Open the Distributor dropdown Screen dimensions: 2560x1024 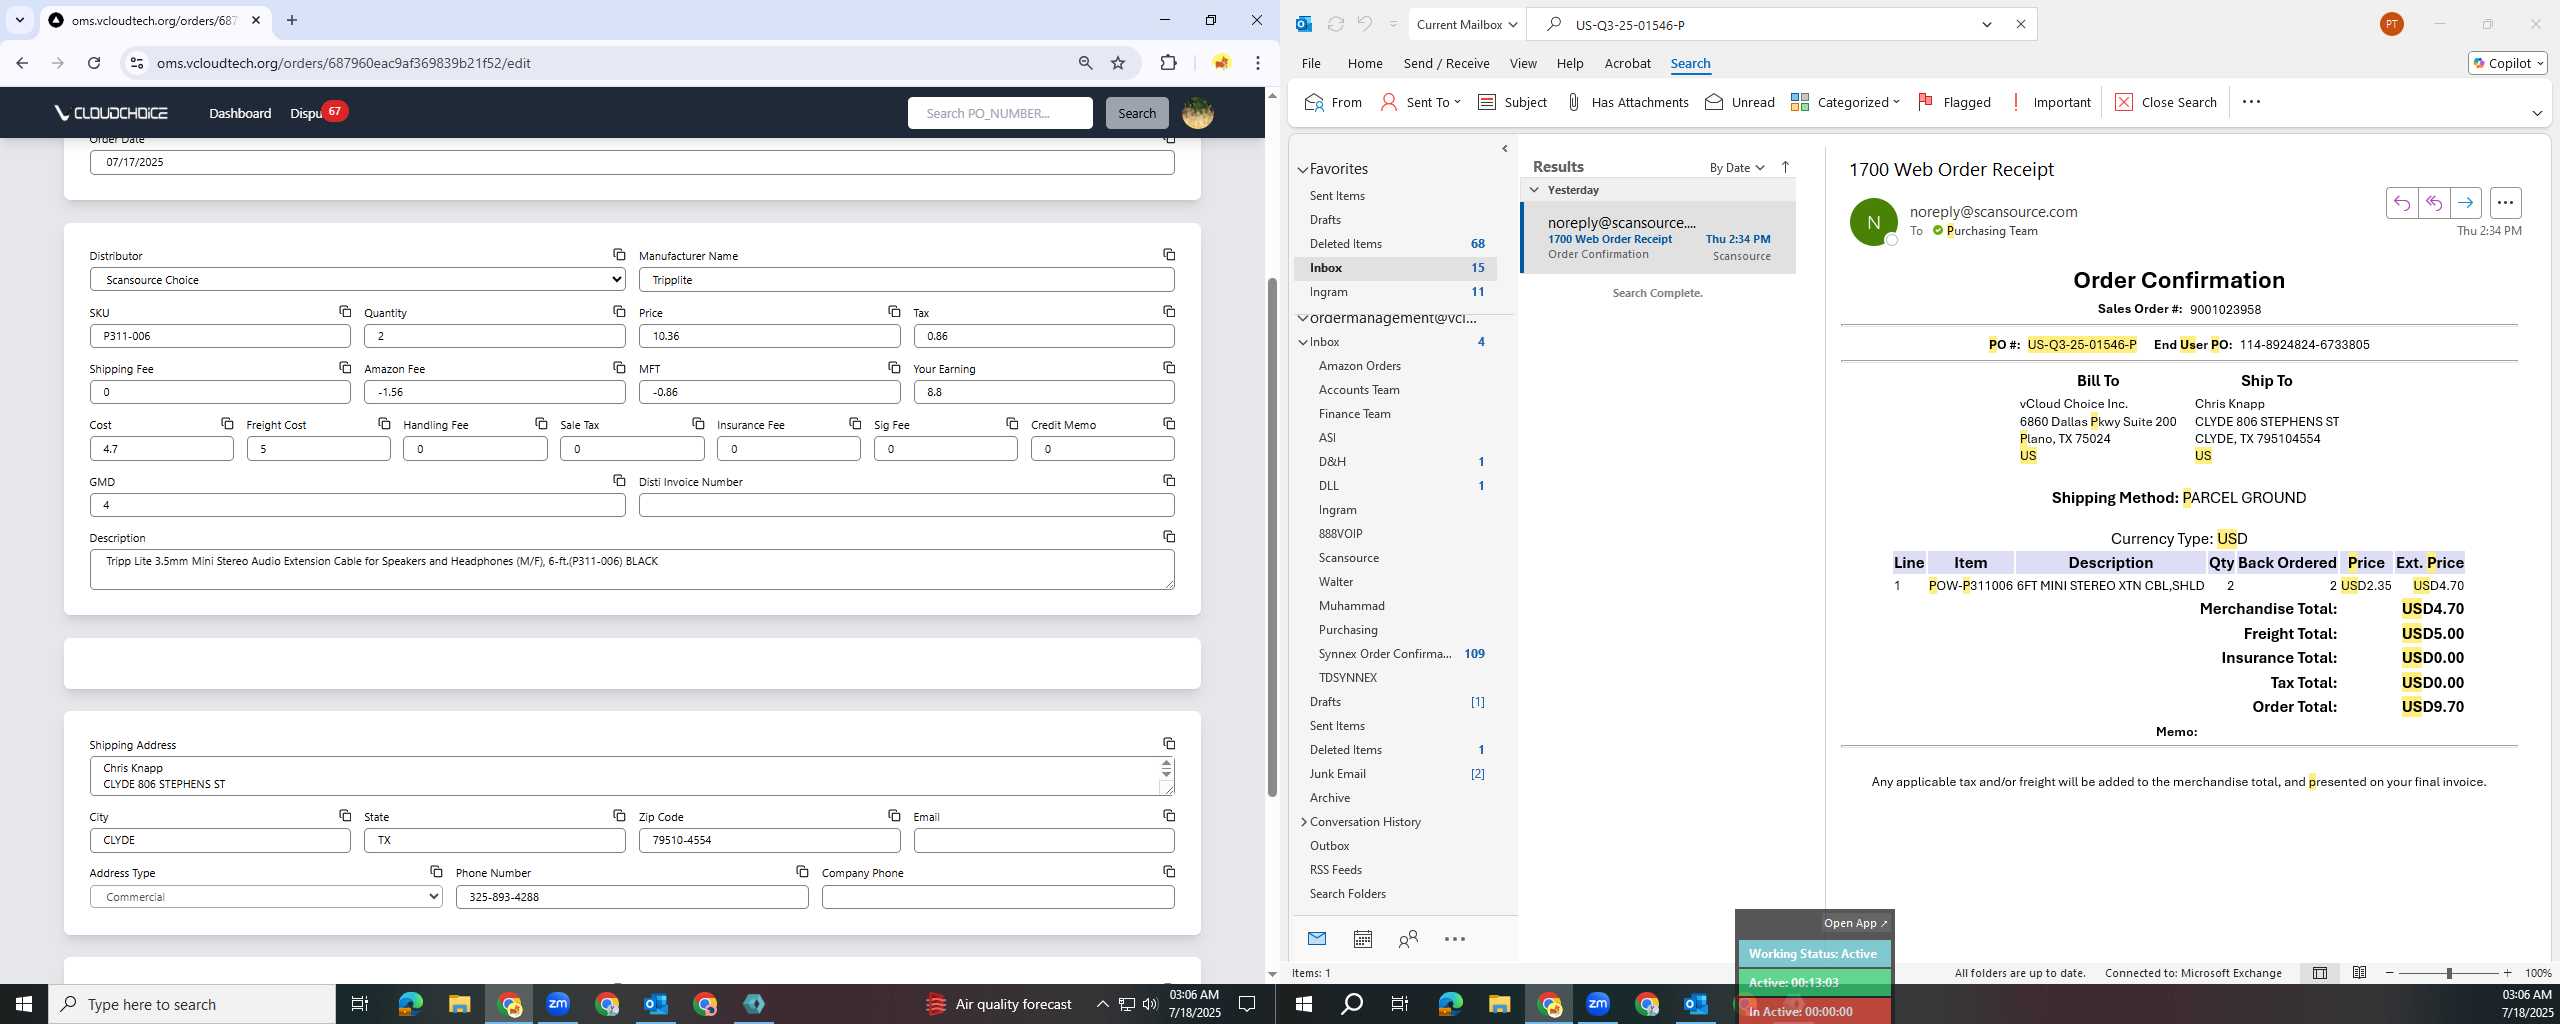coord(357,280)
